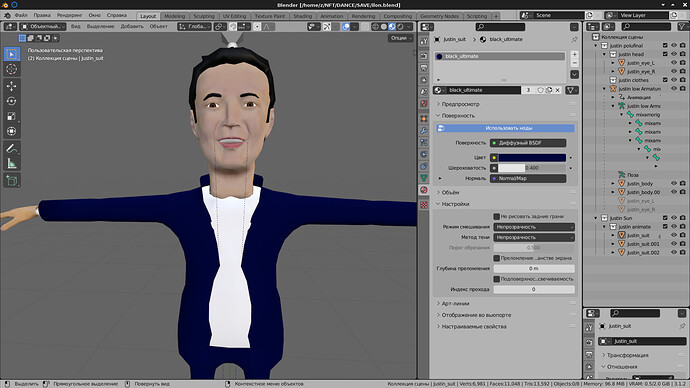The width and height of the screenshot is (690, 388).
Task: Open the Render properties tab icon
Action: click(x=424, y=56)
